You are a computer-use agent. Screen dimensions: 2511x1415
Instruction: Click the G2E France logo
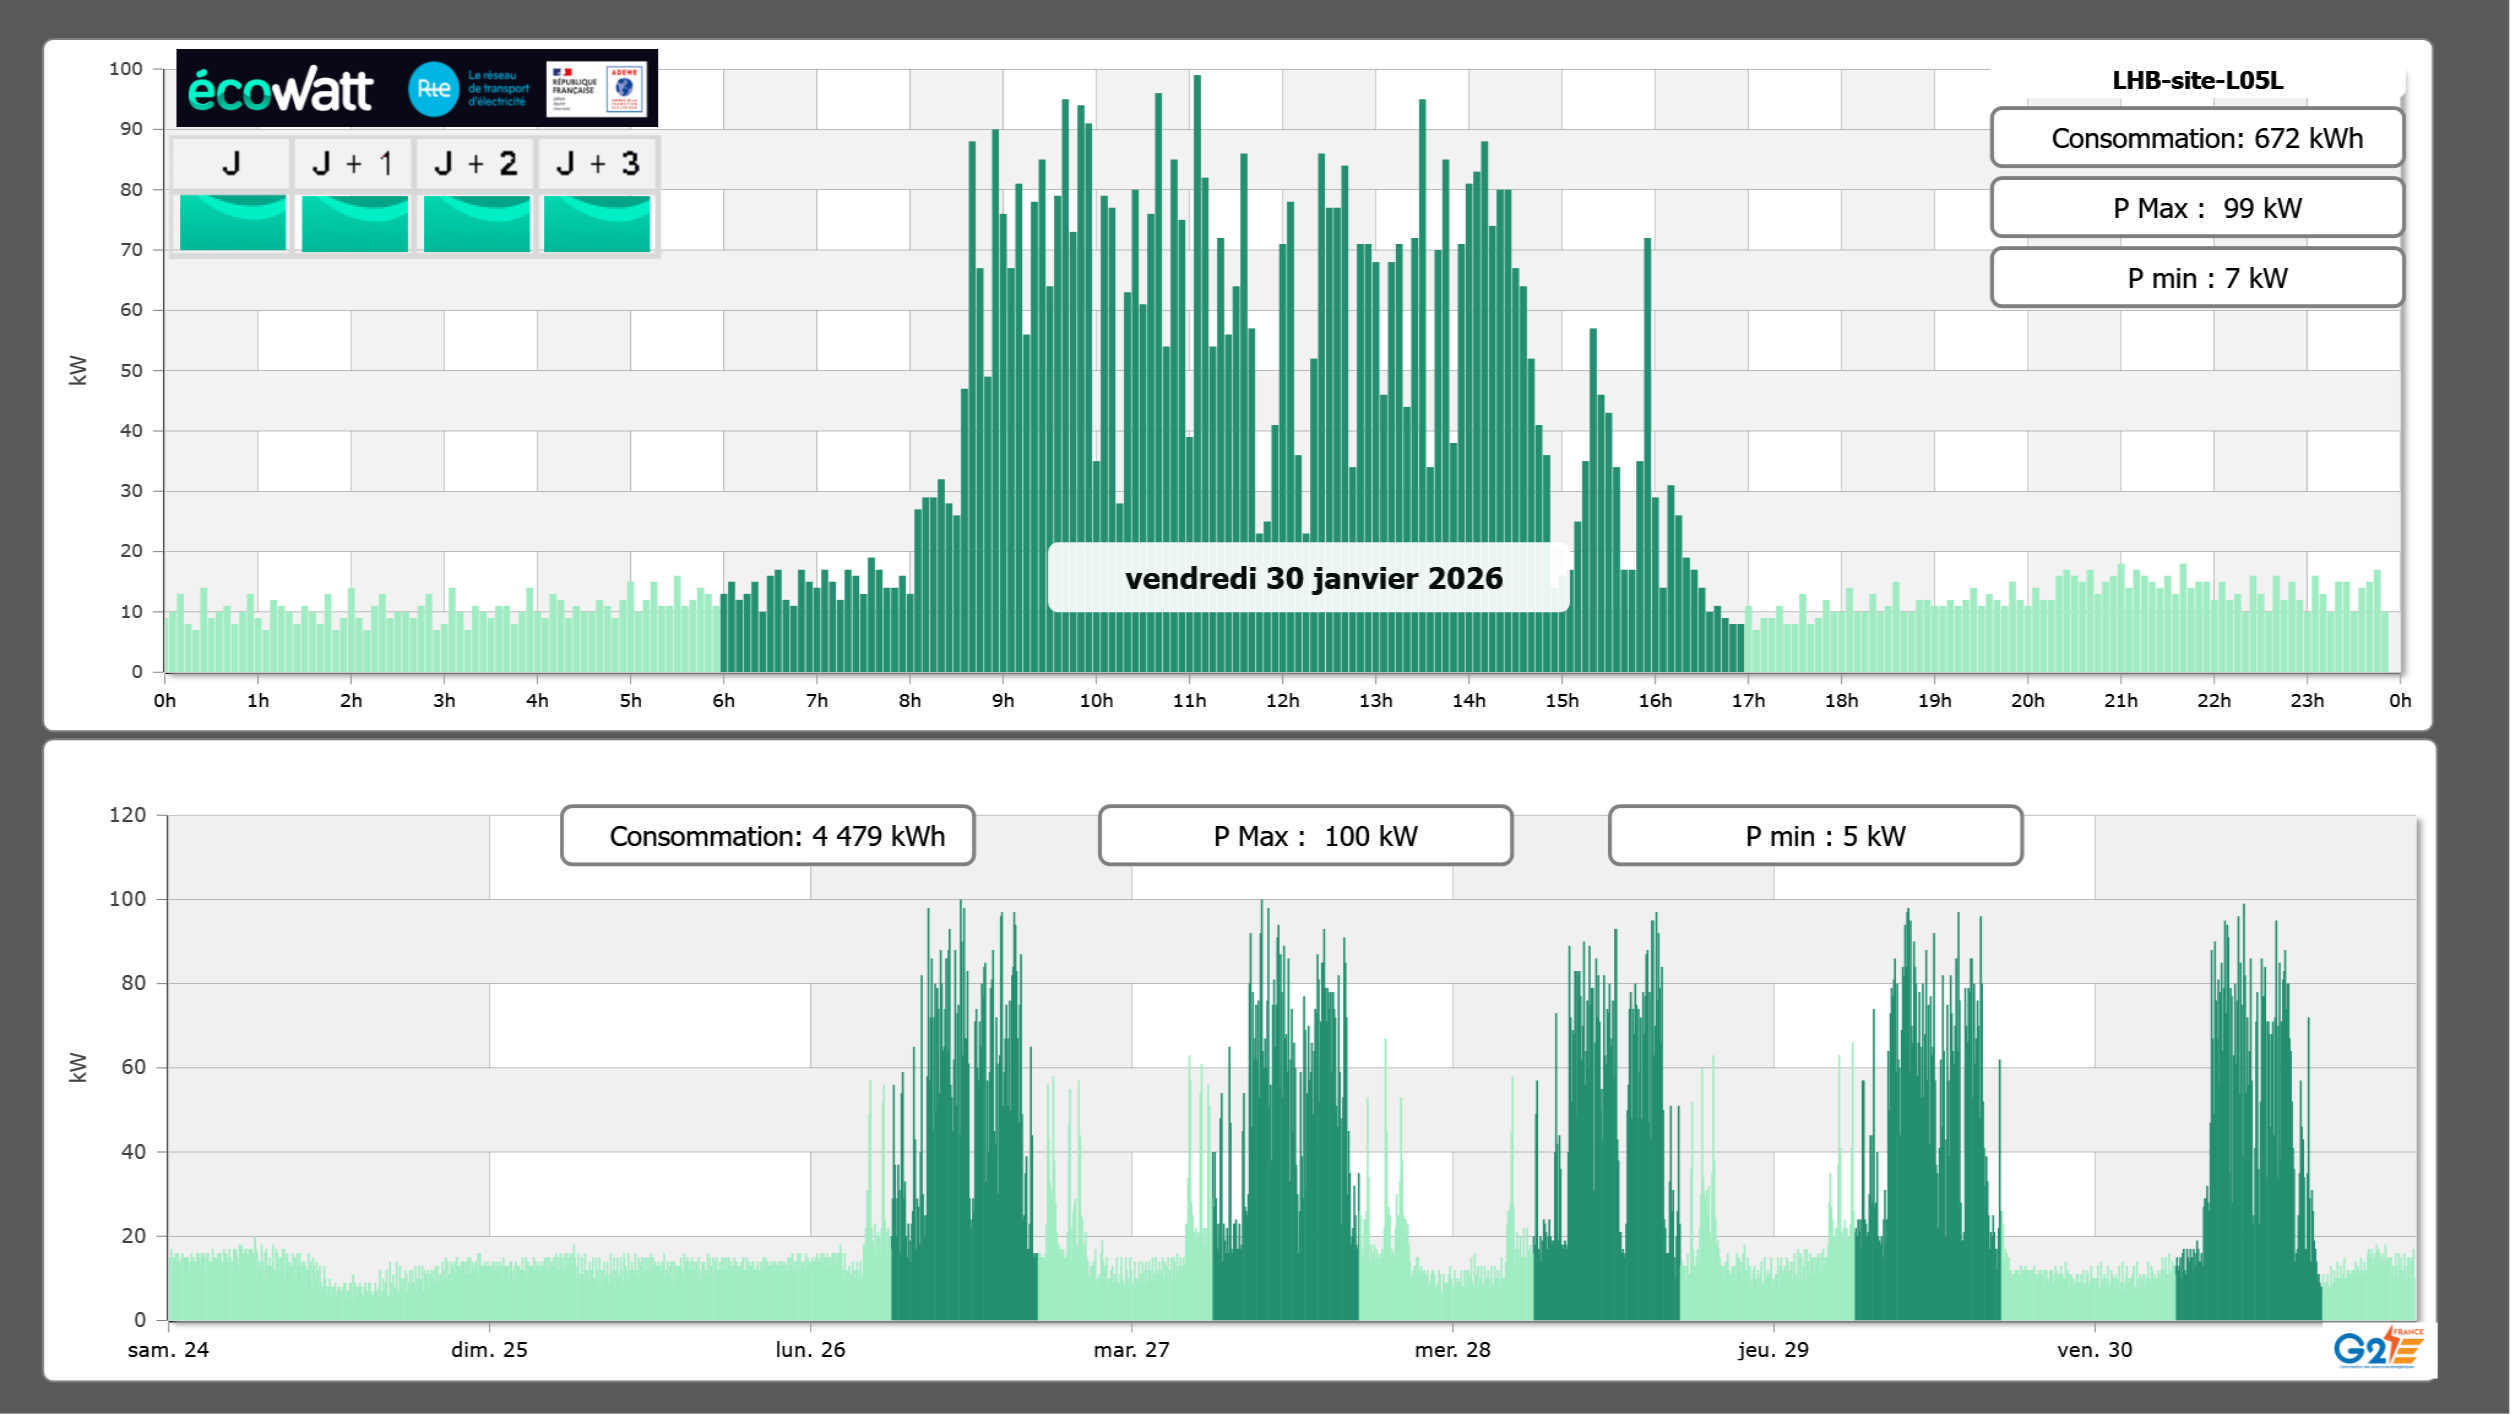(2377, 1348)
